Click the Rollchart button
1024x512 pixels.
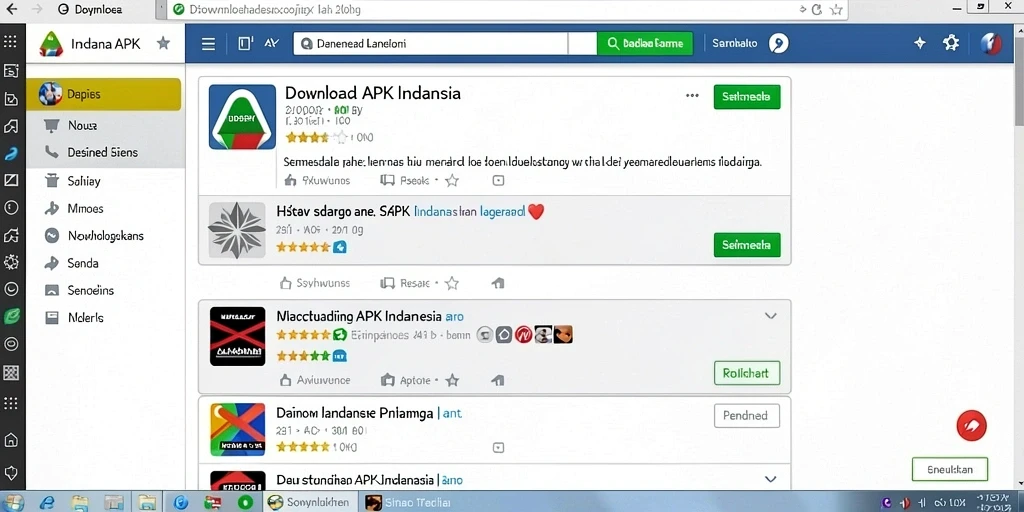(x=746, y=373)
